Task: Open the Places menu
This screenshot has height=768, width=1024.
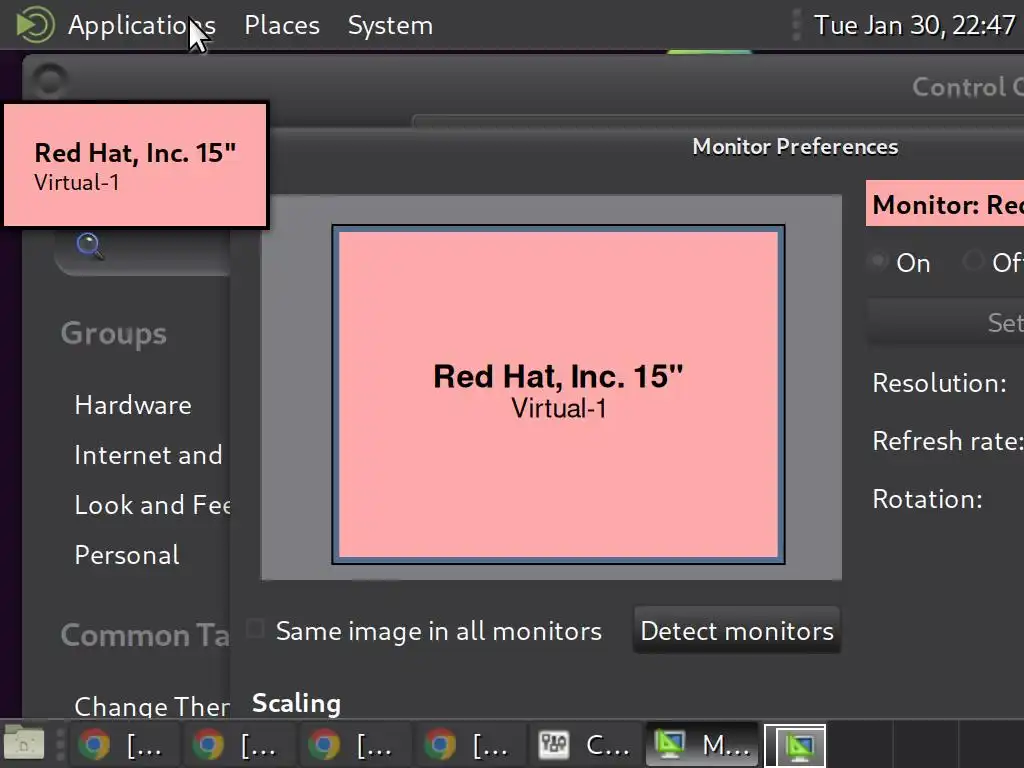Action: coord(281,25)
